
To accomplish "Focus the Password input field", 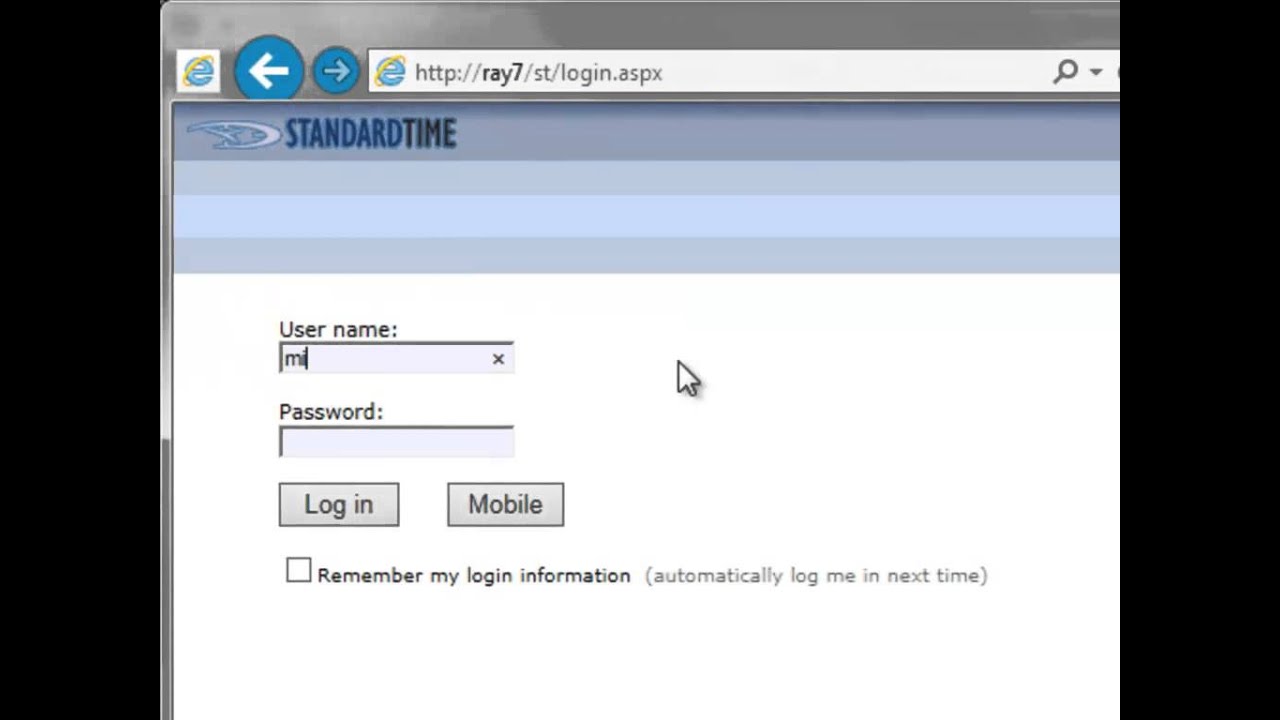I will (396, 441).
